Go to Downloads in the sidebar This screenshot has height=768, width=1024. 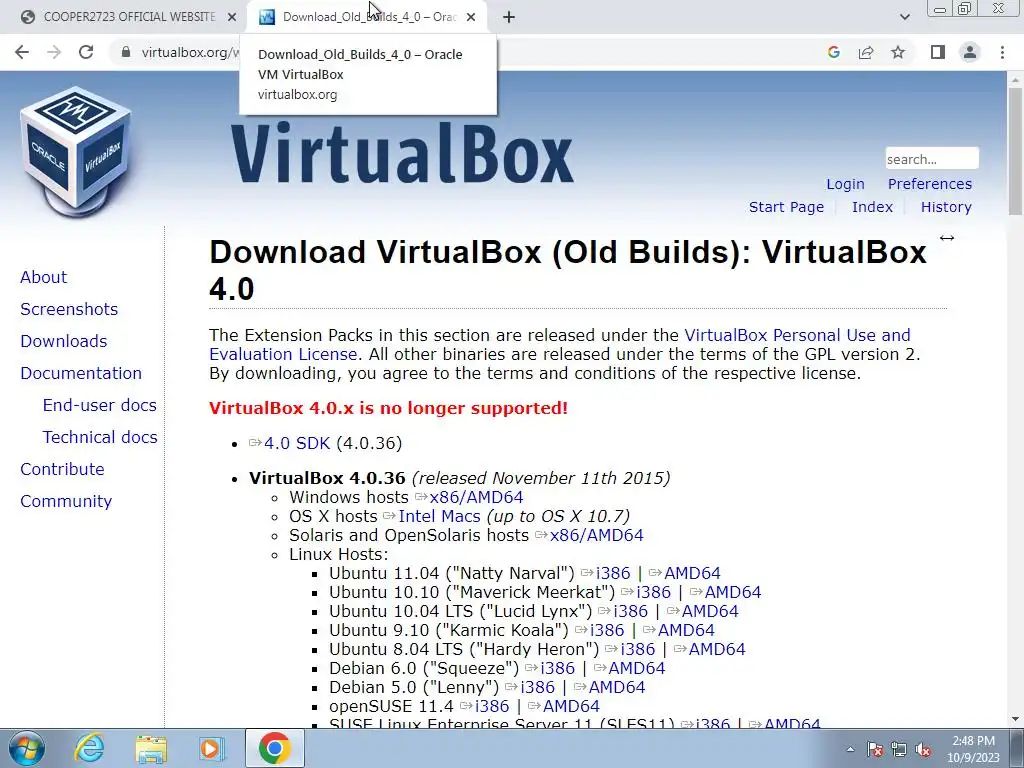tap(63, 341)
